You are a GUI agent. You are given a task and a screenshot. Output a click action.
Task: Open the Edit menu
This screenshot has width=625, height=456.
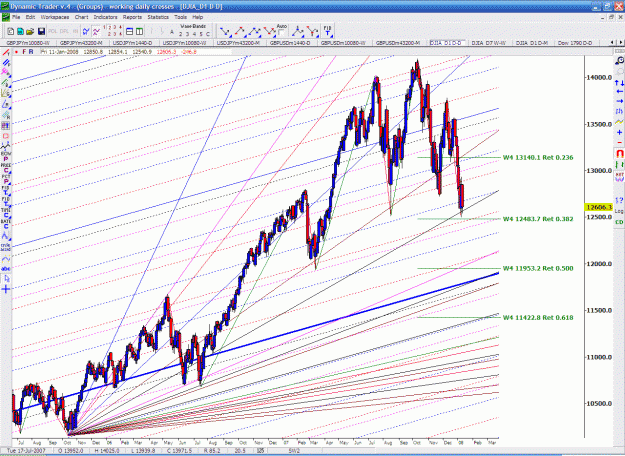coord(30,17)
